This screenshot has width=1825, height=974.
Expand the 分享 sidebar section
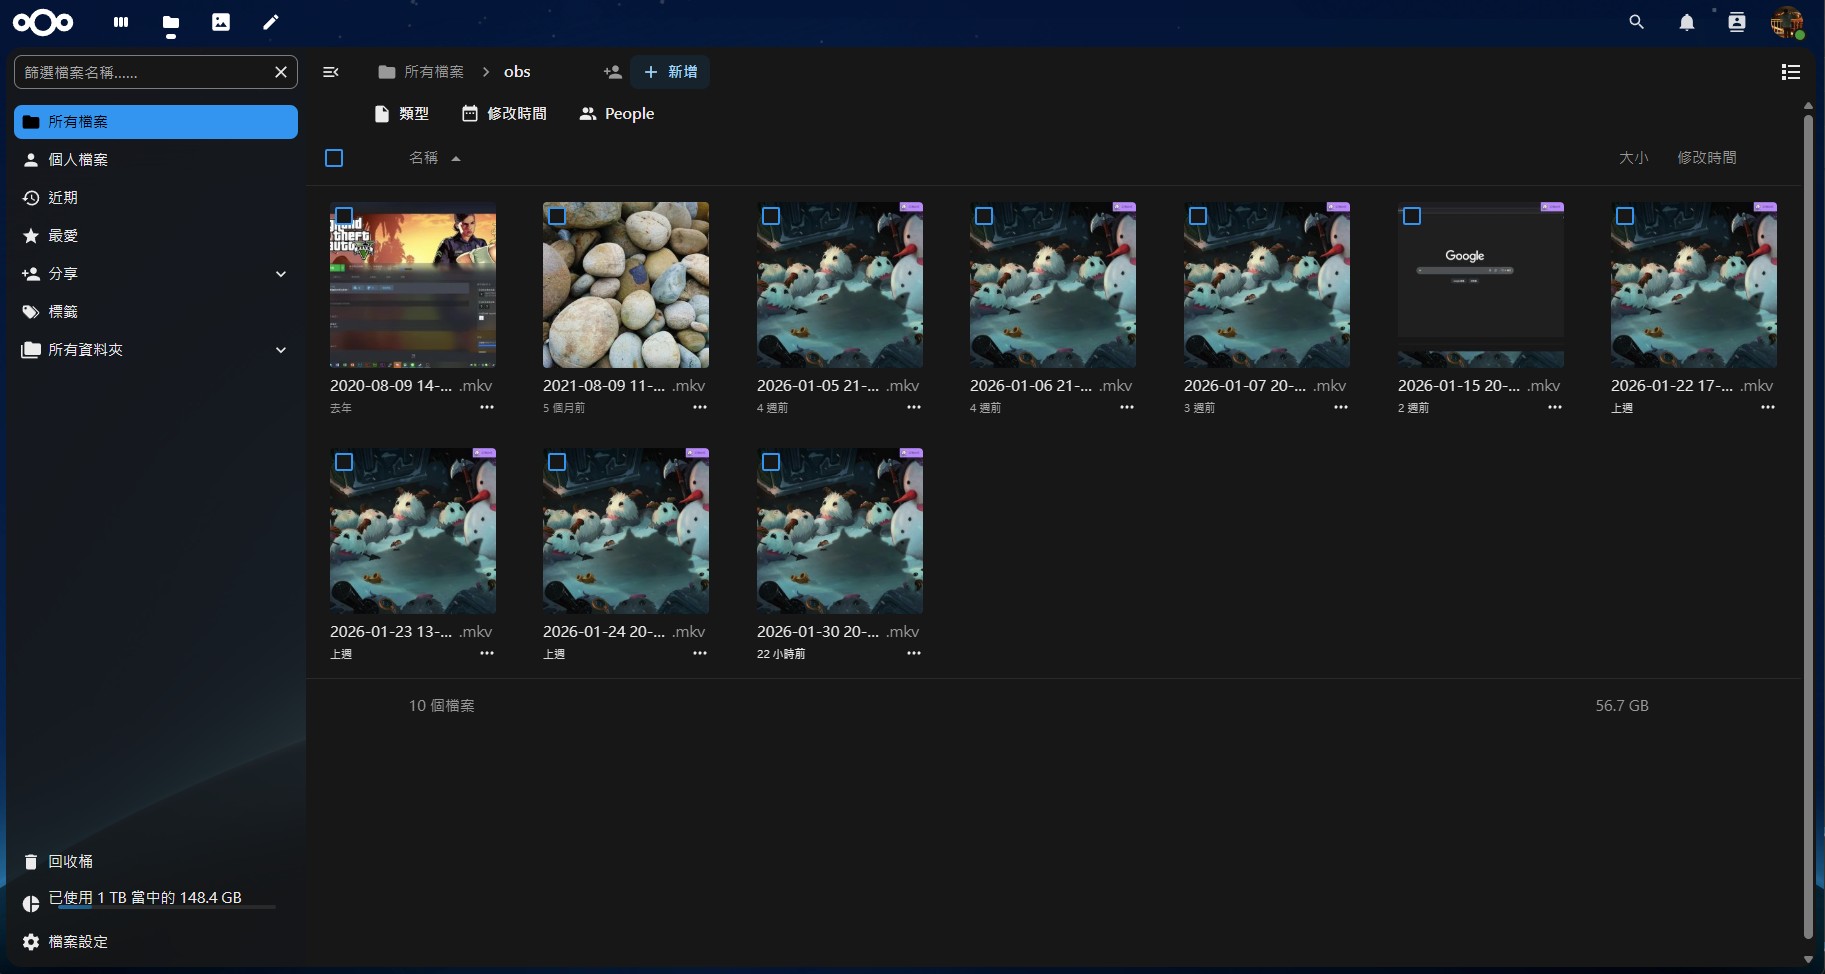[x=281, y=274]
